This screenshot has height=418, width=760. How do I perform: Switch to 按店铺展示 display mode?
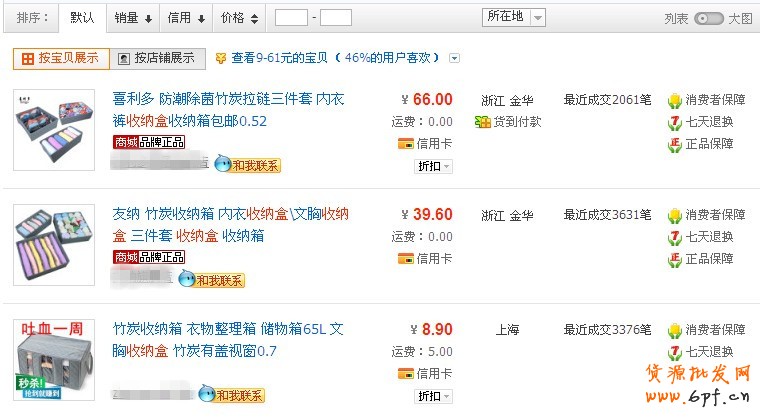[x=157, y=58]
